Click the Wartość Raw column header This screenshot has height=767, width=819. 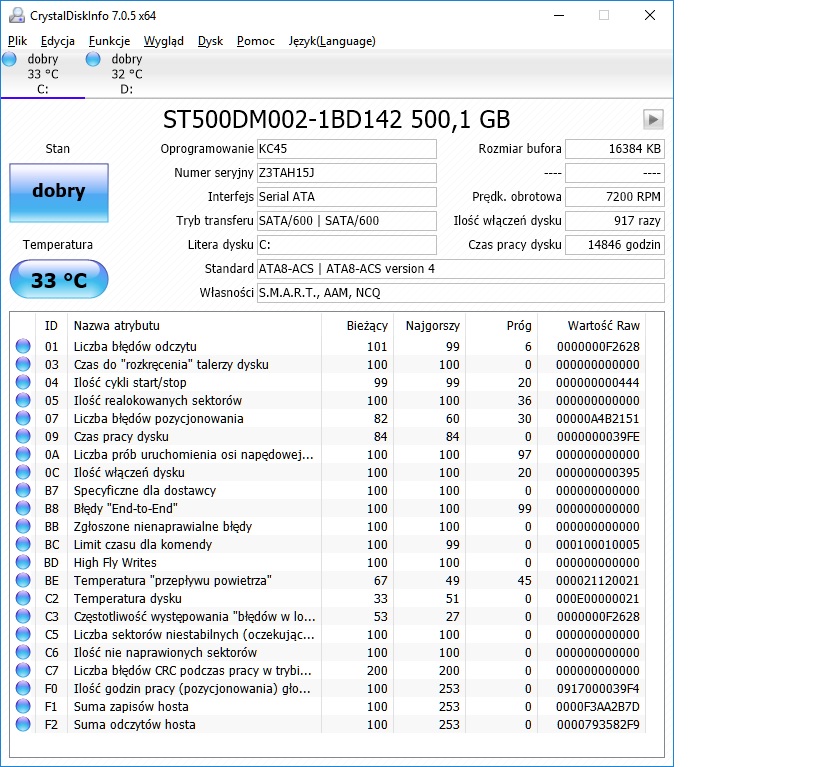(x=592, y=326)
